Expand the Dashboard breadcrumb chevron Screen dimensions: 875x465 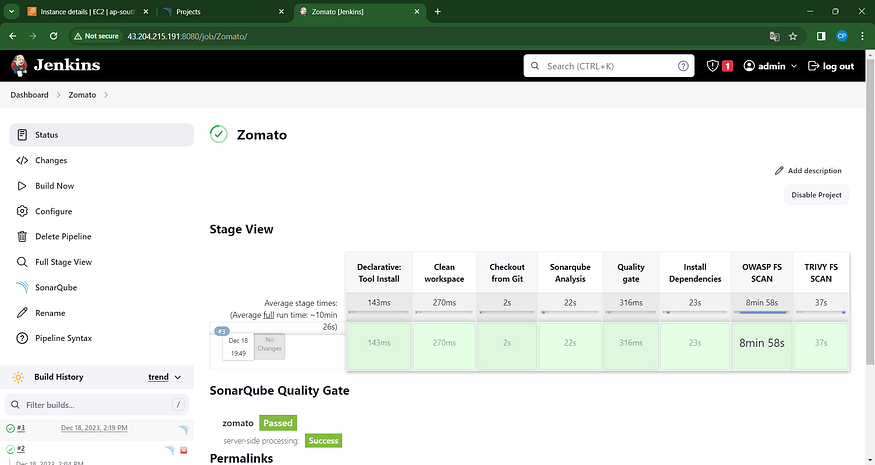59,95
